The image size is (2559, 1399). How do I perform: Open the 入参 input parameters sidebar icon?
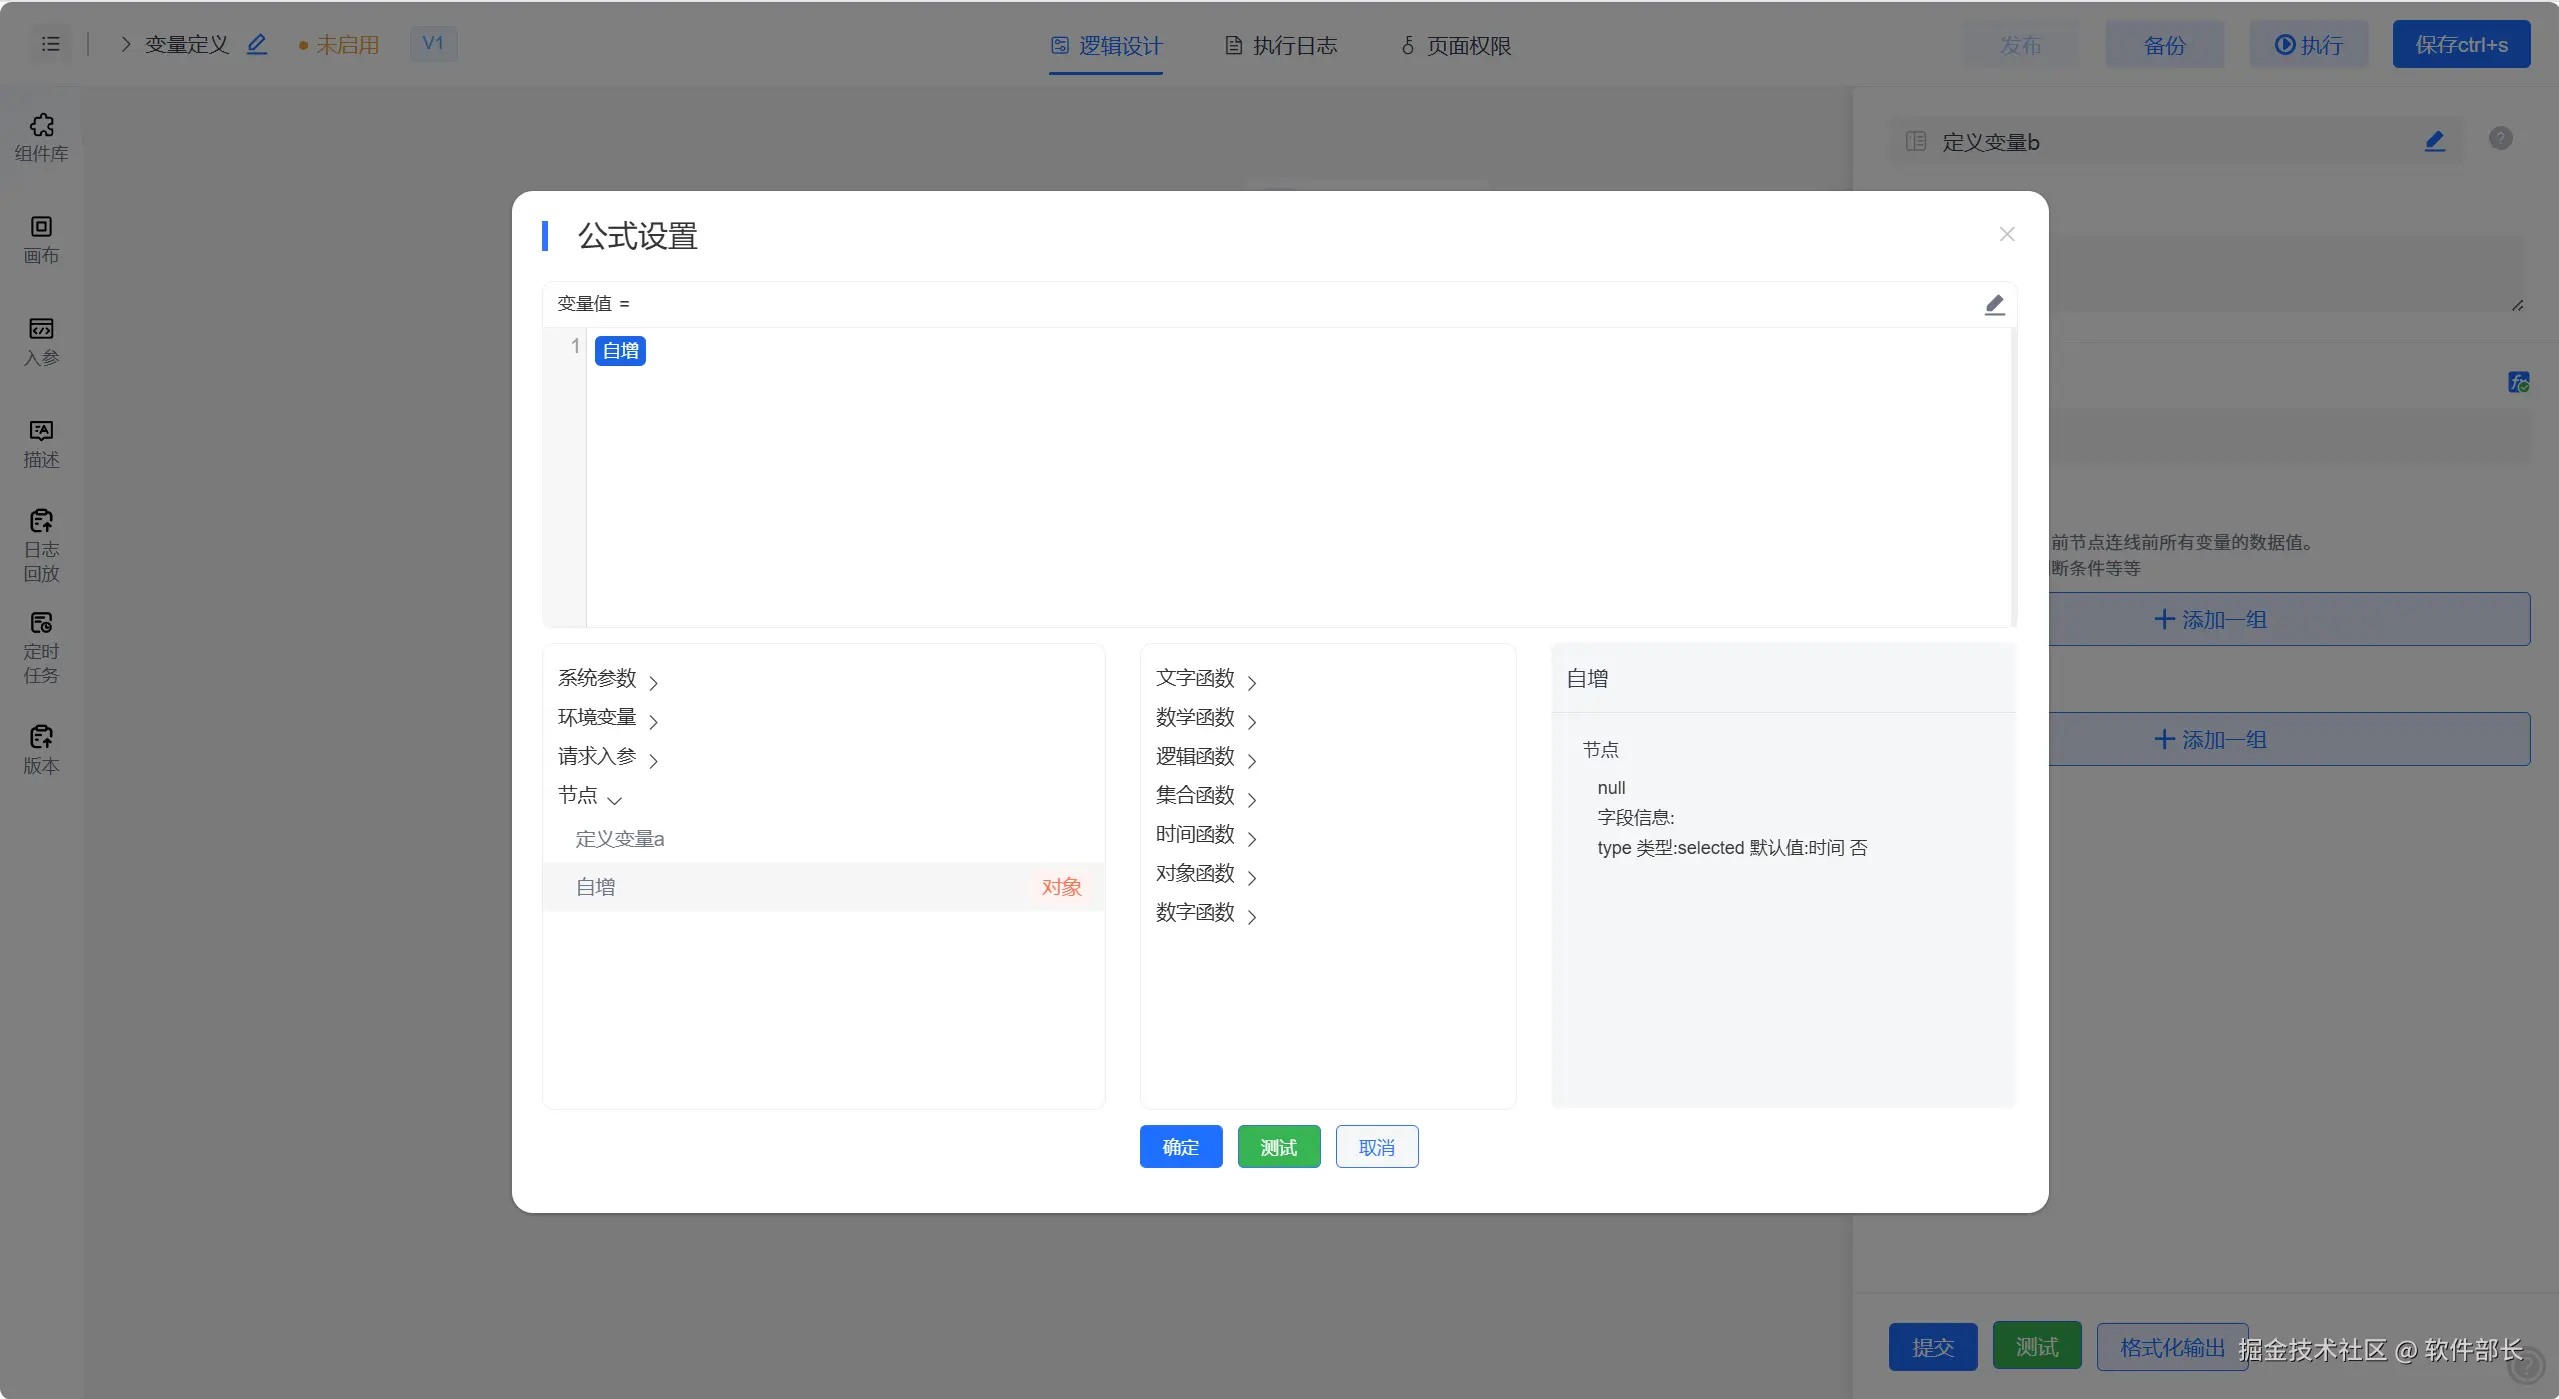click(41, 341)
